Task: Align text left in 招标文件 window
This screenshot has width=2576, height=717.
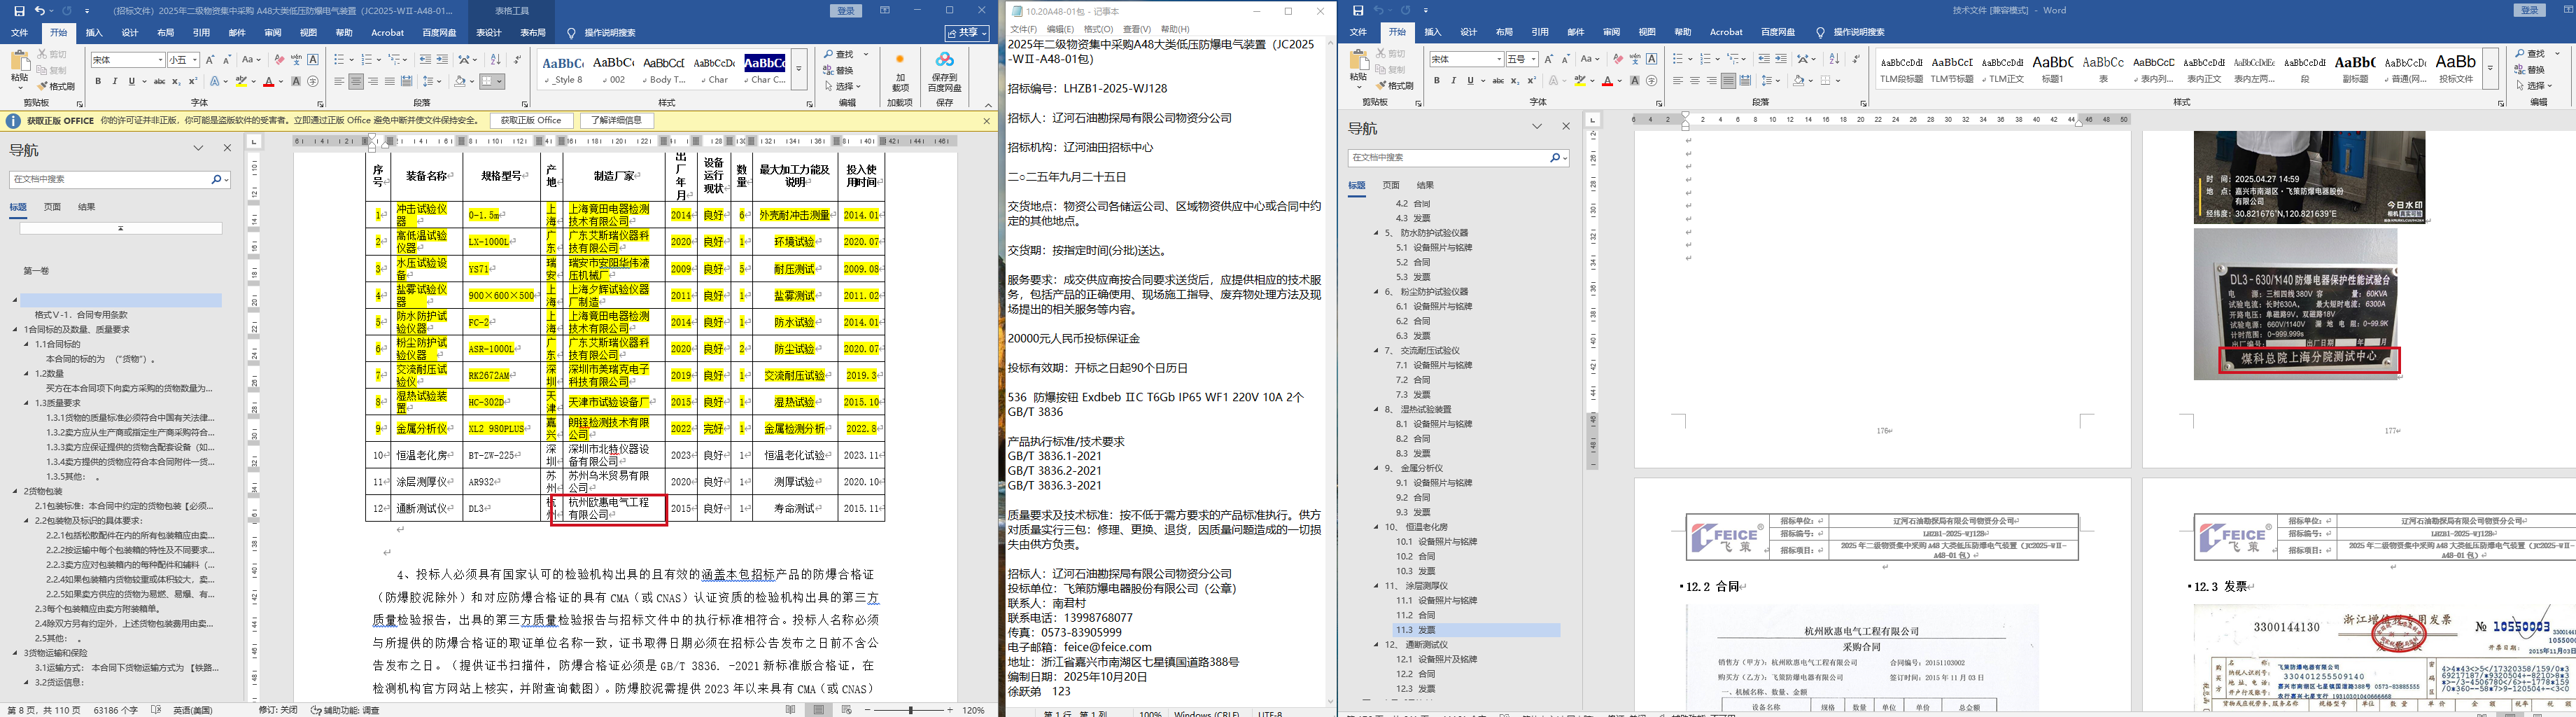Action: point(340,82)
